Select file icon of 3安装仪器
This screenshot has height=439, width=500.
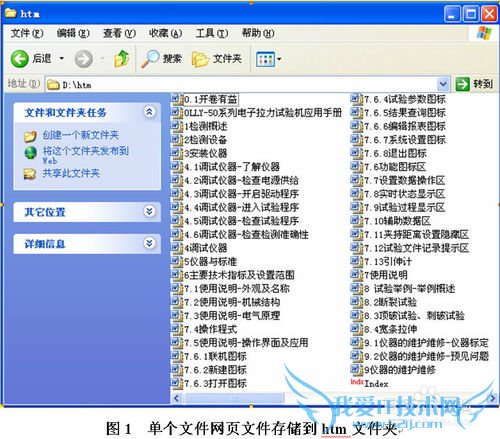pyautogui.click(x=176, y=153)
